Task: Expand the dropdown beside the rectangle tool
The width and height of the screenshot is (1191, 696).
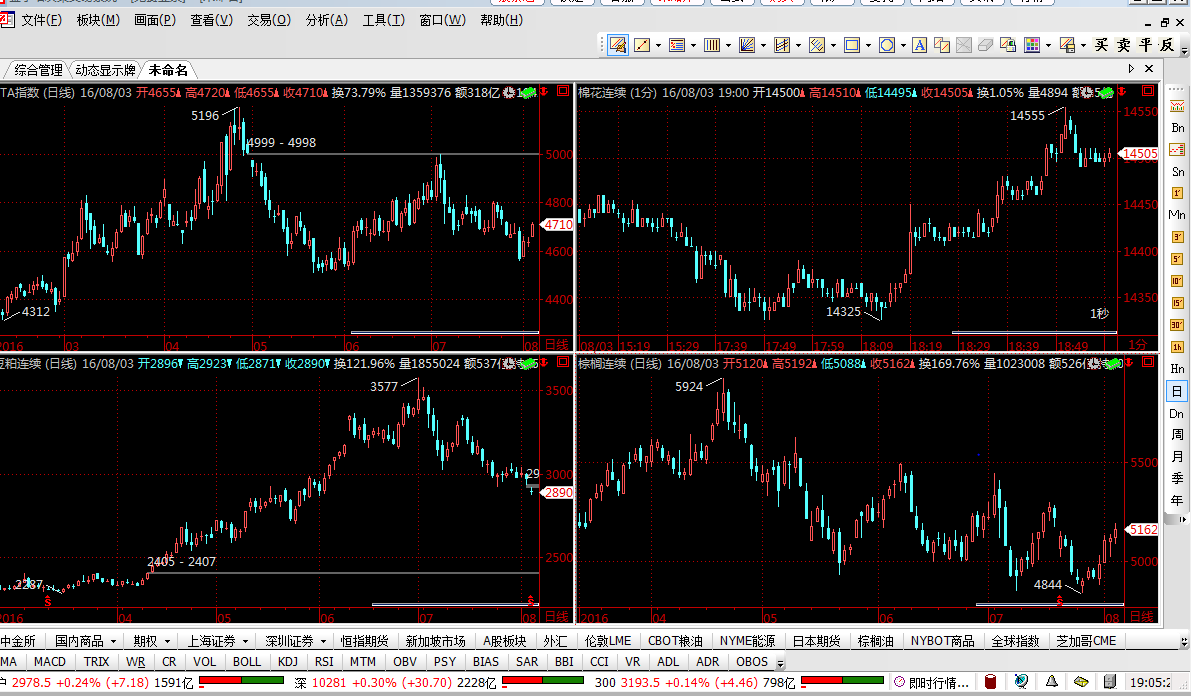Action: (x=867, y=45)
